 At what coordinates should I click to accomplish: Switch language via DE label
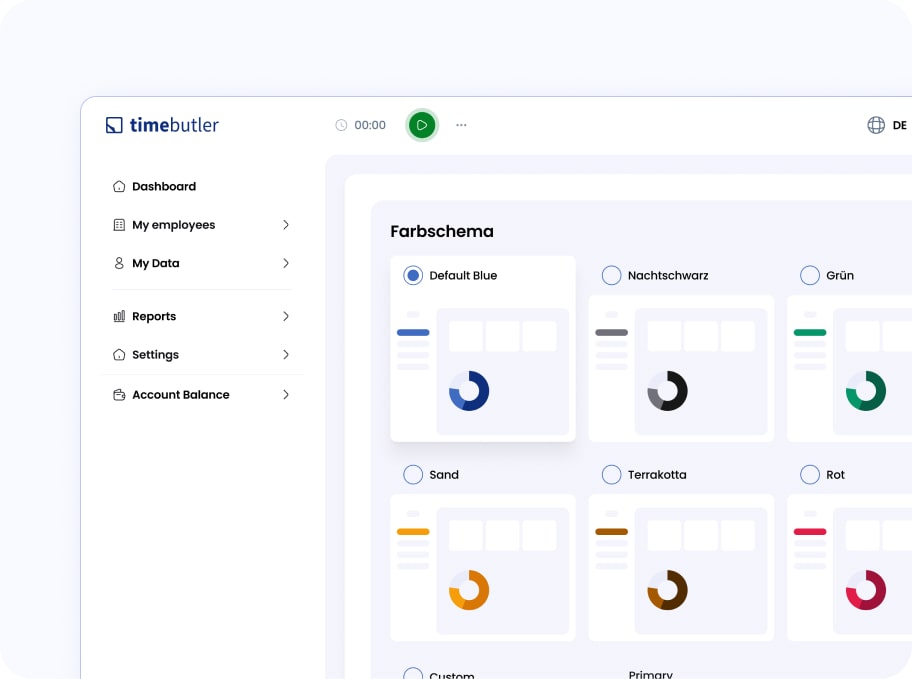(x=899, y=125)
